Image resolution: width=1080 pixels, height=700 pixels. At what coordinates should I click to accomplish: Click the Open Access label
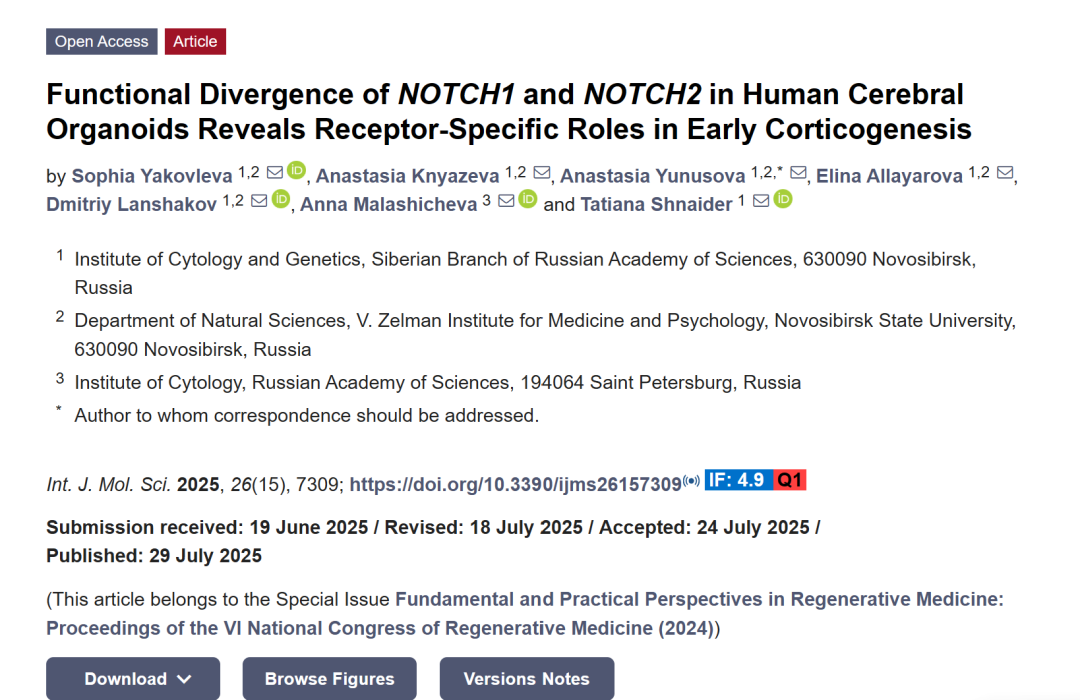pyautogui.click(x=101, y=41)
